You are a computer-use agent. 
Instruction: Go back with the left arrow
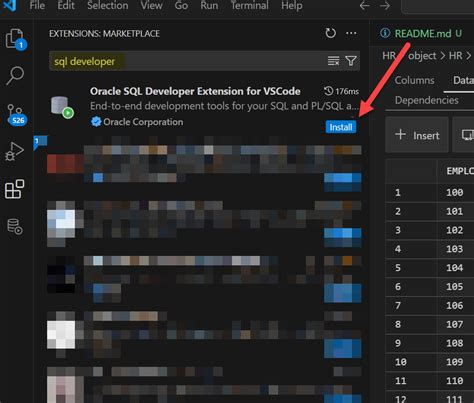click(364, 6)
